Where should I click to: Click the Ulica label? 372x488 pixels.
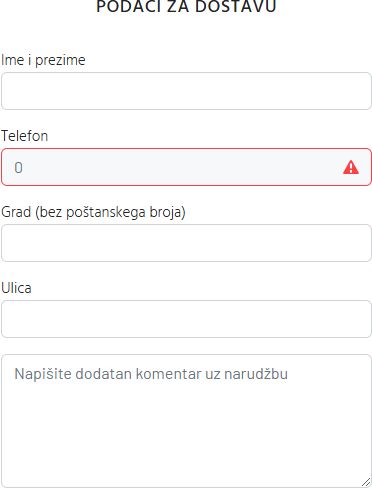16,288
